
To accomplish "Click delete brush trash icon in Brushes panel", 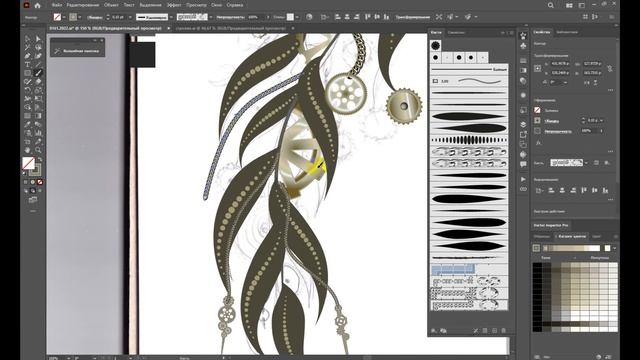I will pos(503,331).
